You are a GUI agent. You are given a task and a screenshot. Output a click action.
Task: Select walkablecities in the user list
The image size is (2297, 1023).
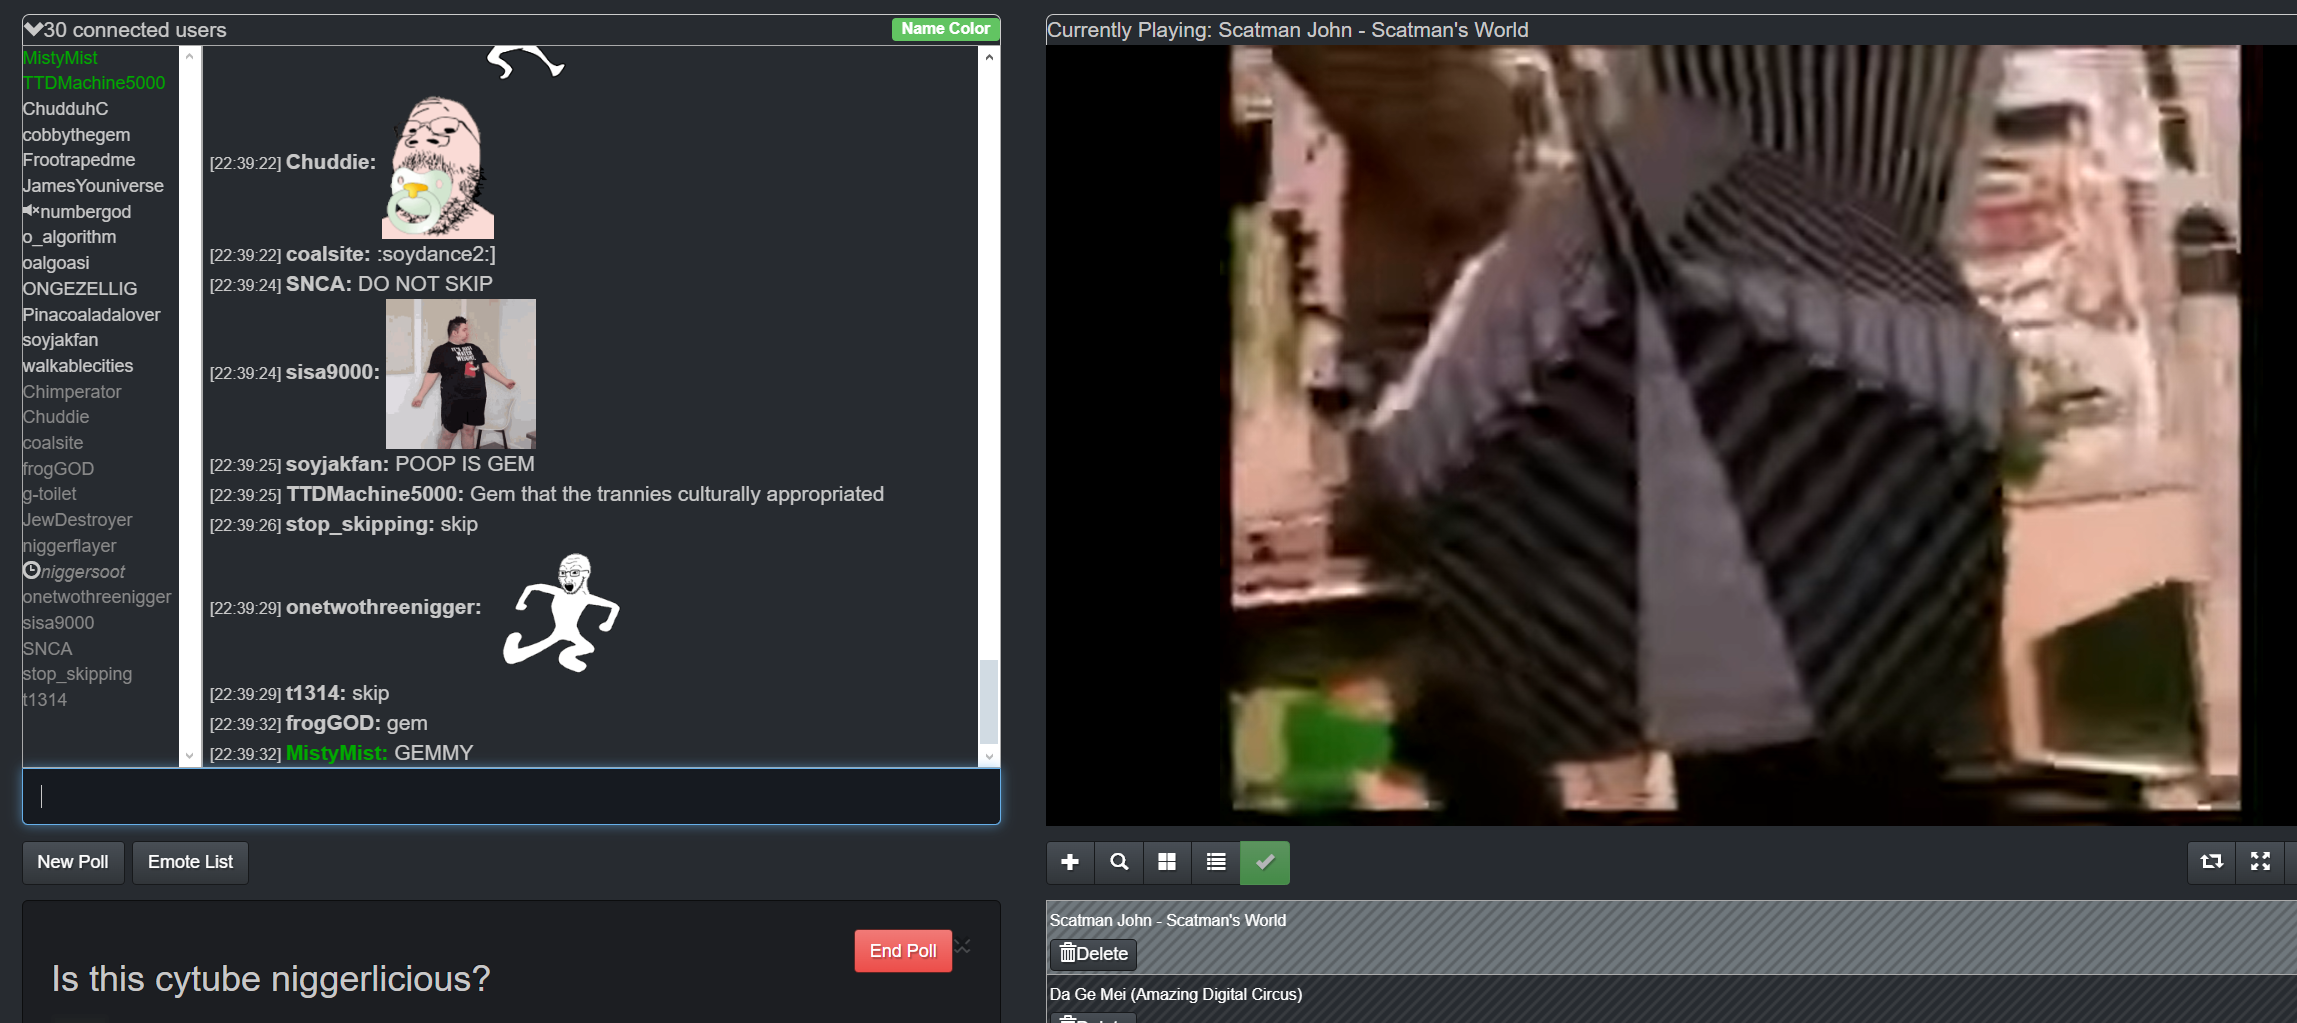coord(78,366)
